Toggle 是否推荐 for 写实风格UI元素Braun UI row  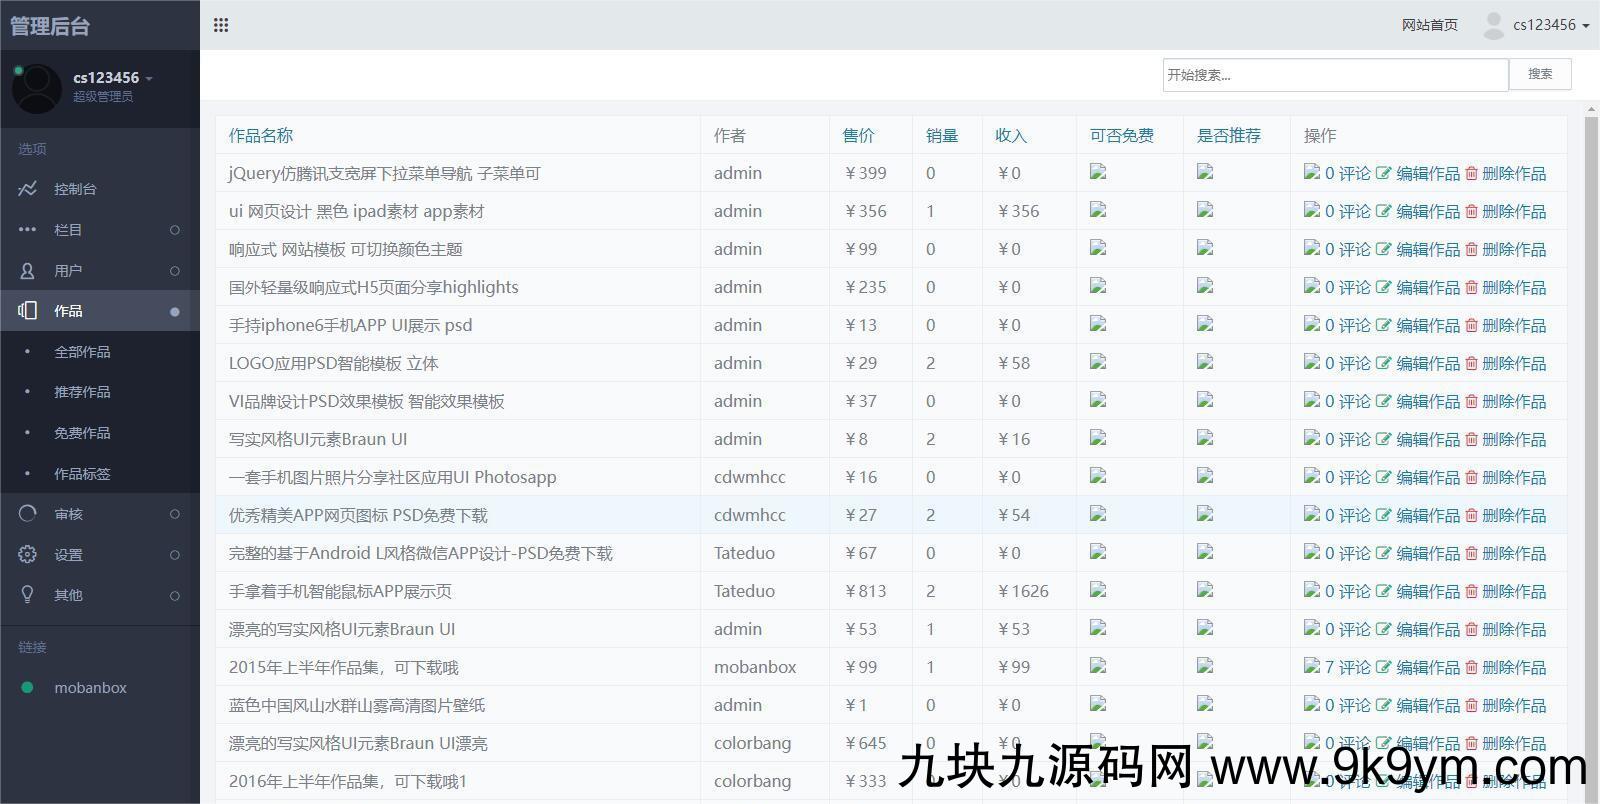pyautogui.click(x=1204, y=438)
